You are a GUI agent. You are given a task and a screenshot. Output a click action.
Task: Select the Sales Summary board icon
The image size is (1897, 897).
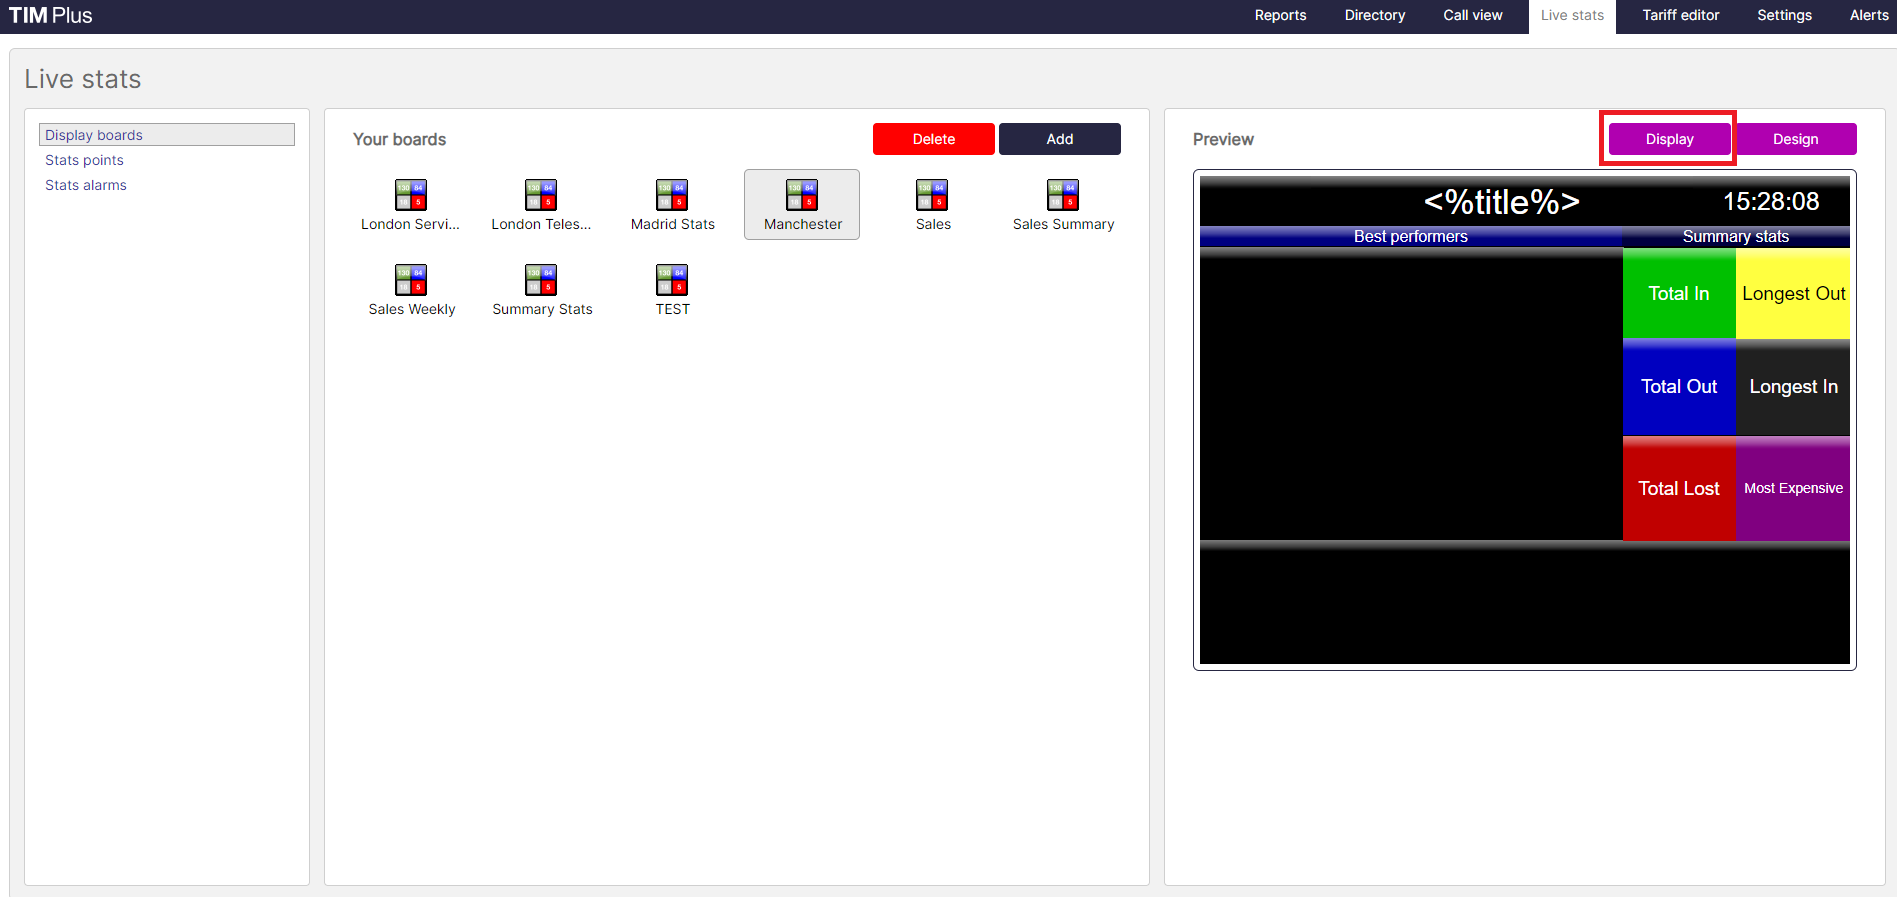pyautogui.click(x=1063, y=195)
